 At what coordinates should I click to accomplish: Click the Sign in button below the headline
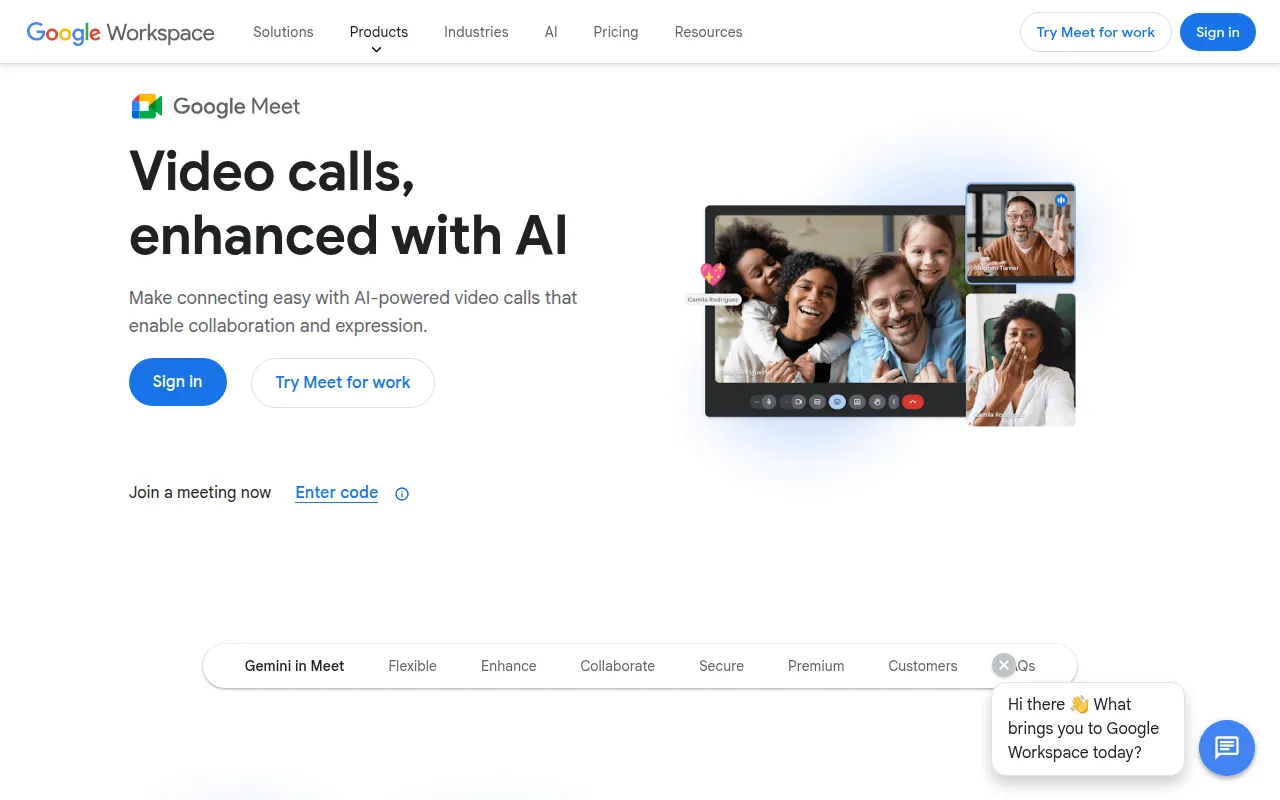pyautogui.click(x=178, y=382)
